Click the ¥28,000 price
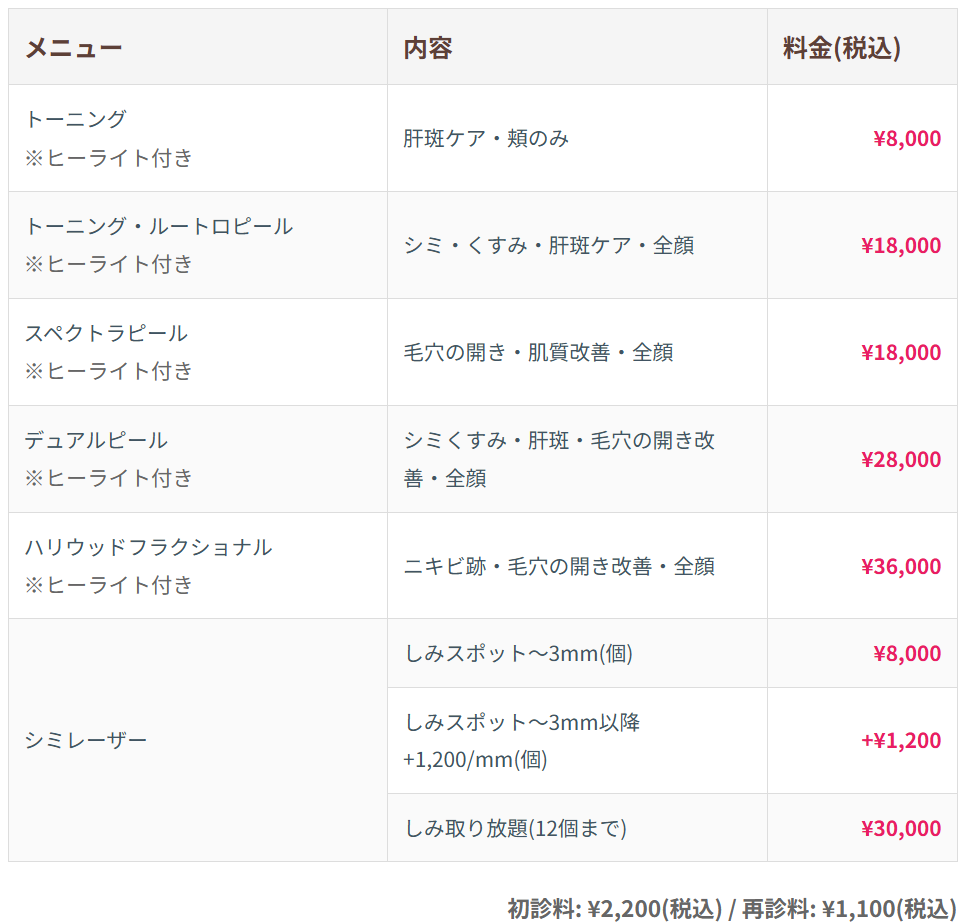959x923 pixels. point(900,460)
